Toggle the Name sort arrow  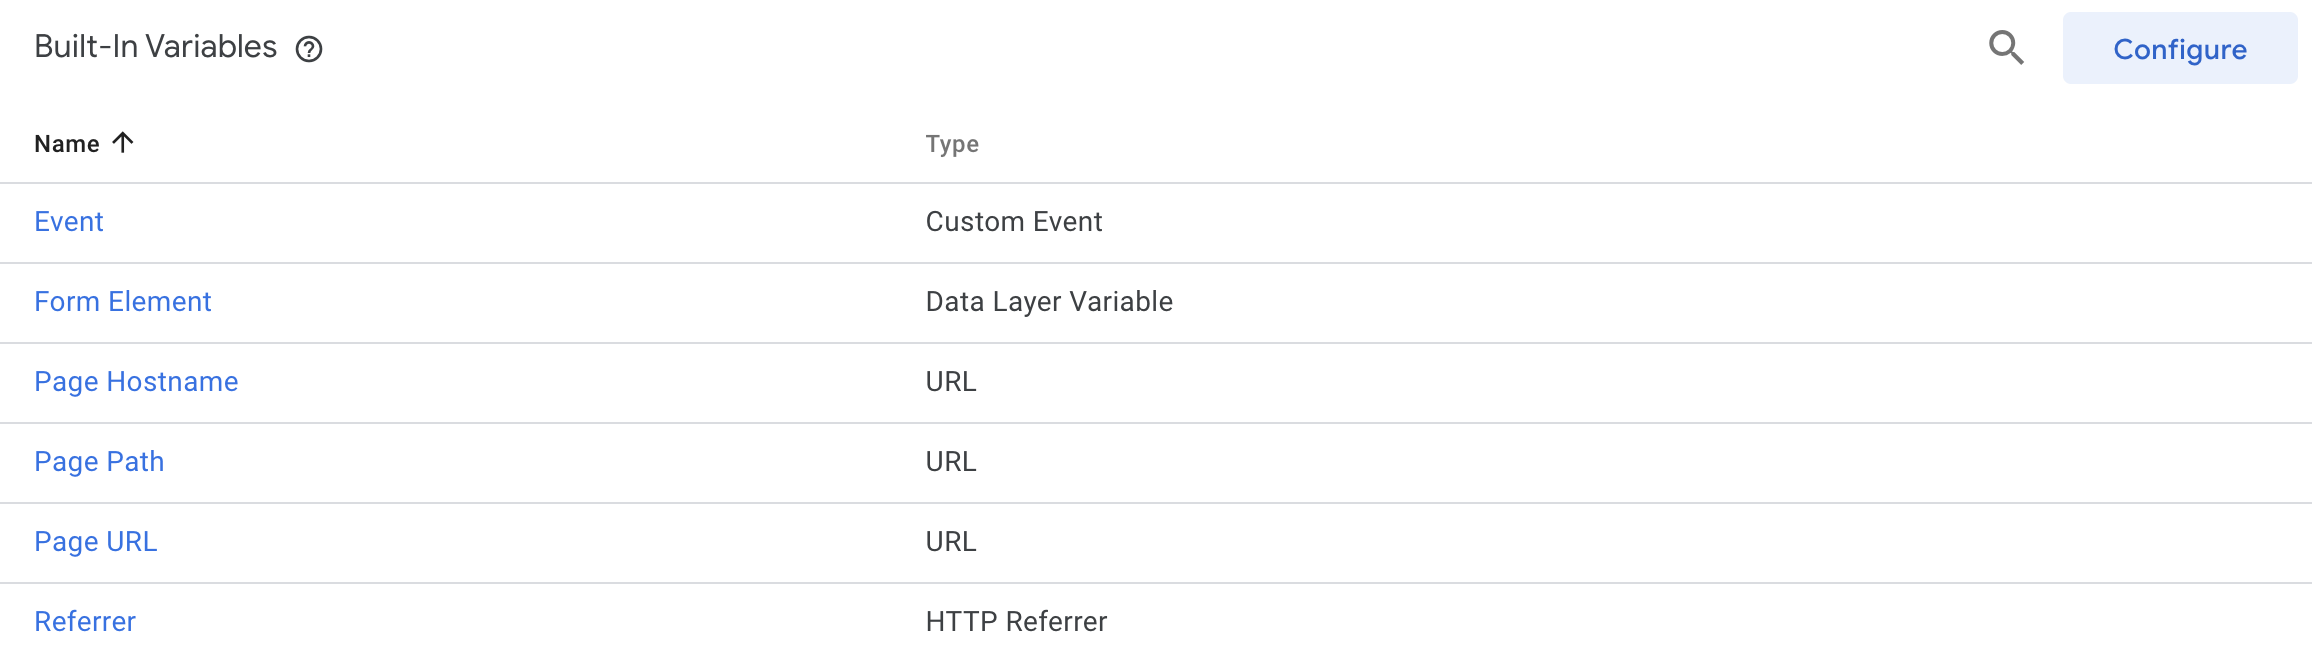pyautogui.click(x=123, y=143)
